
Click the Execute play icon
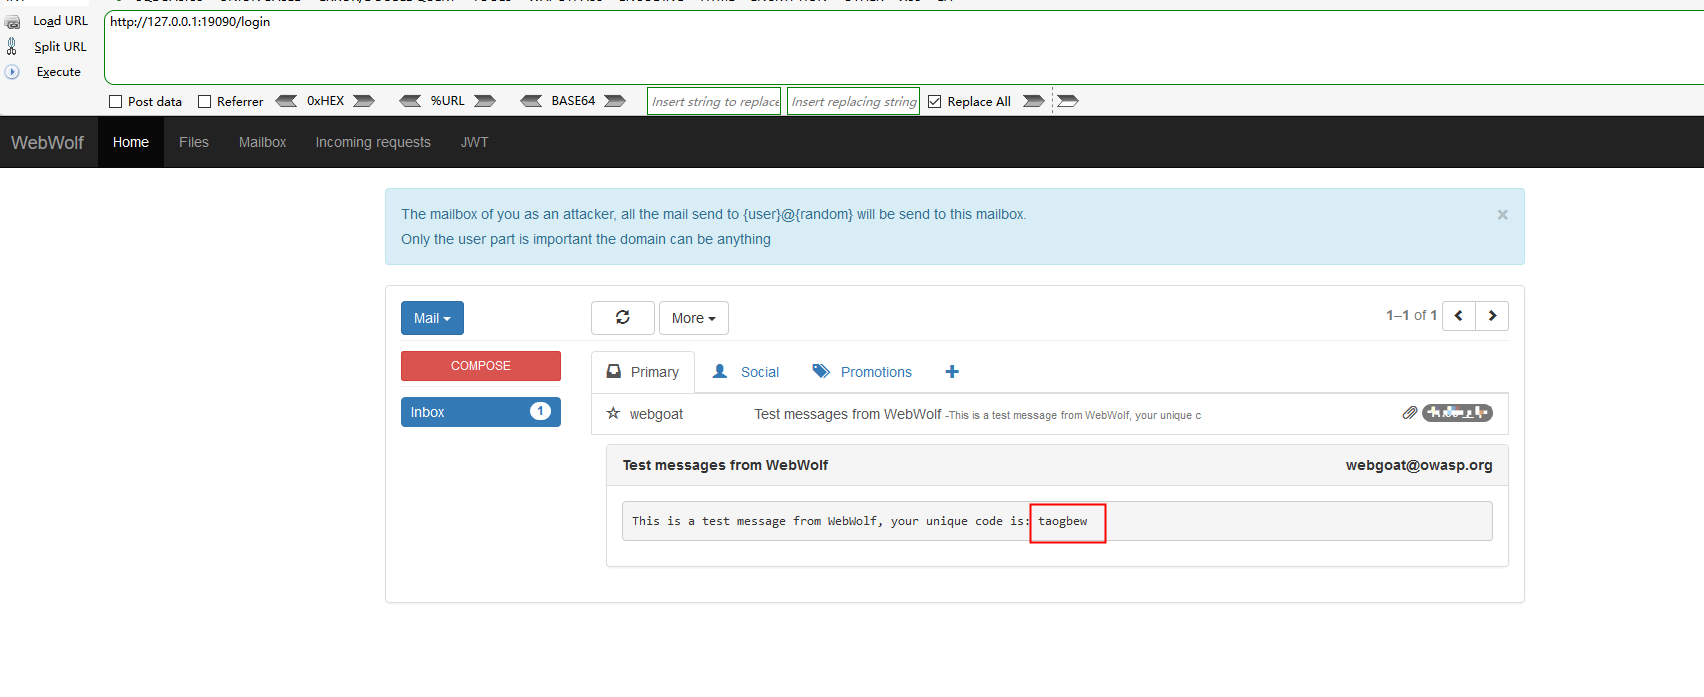[x=12, y=72]
